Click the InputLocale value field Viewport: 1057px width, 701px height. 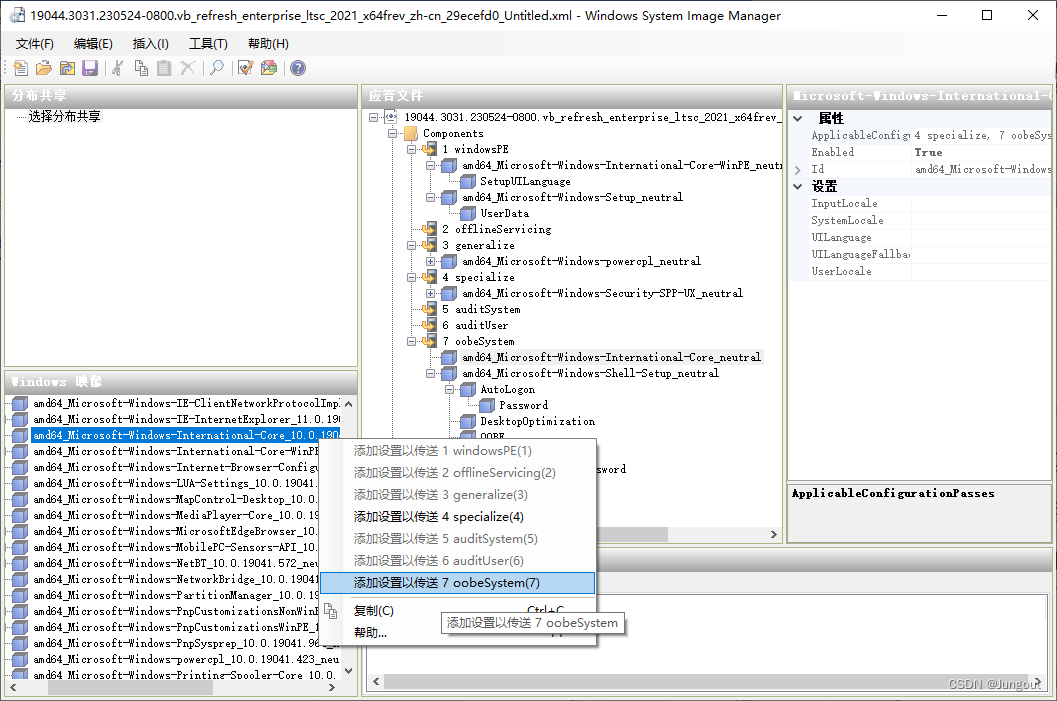click(981, 204)
